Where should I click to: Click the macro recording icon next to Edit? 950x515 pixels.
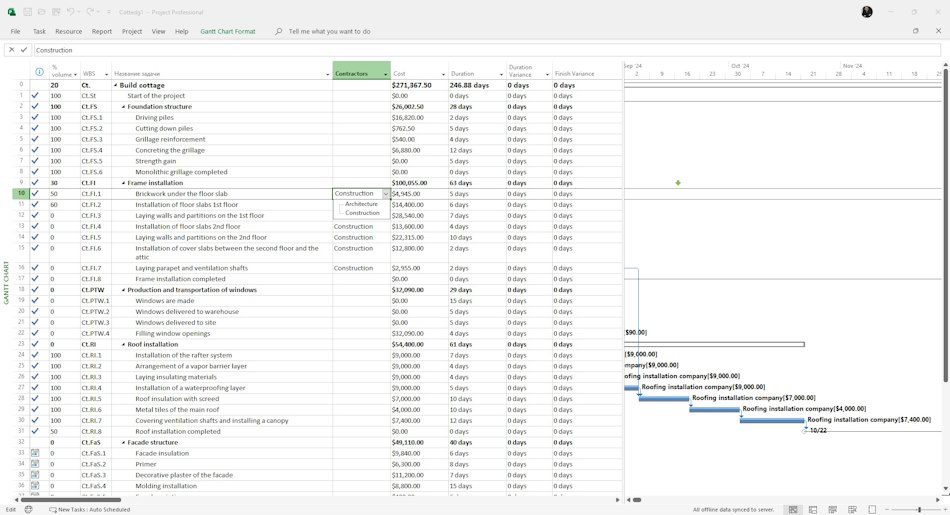pyautogui.click(x=28, y=510)
